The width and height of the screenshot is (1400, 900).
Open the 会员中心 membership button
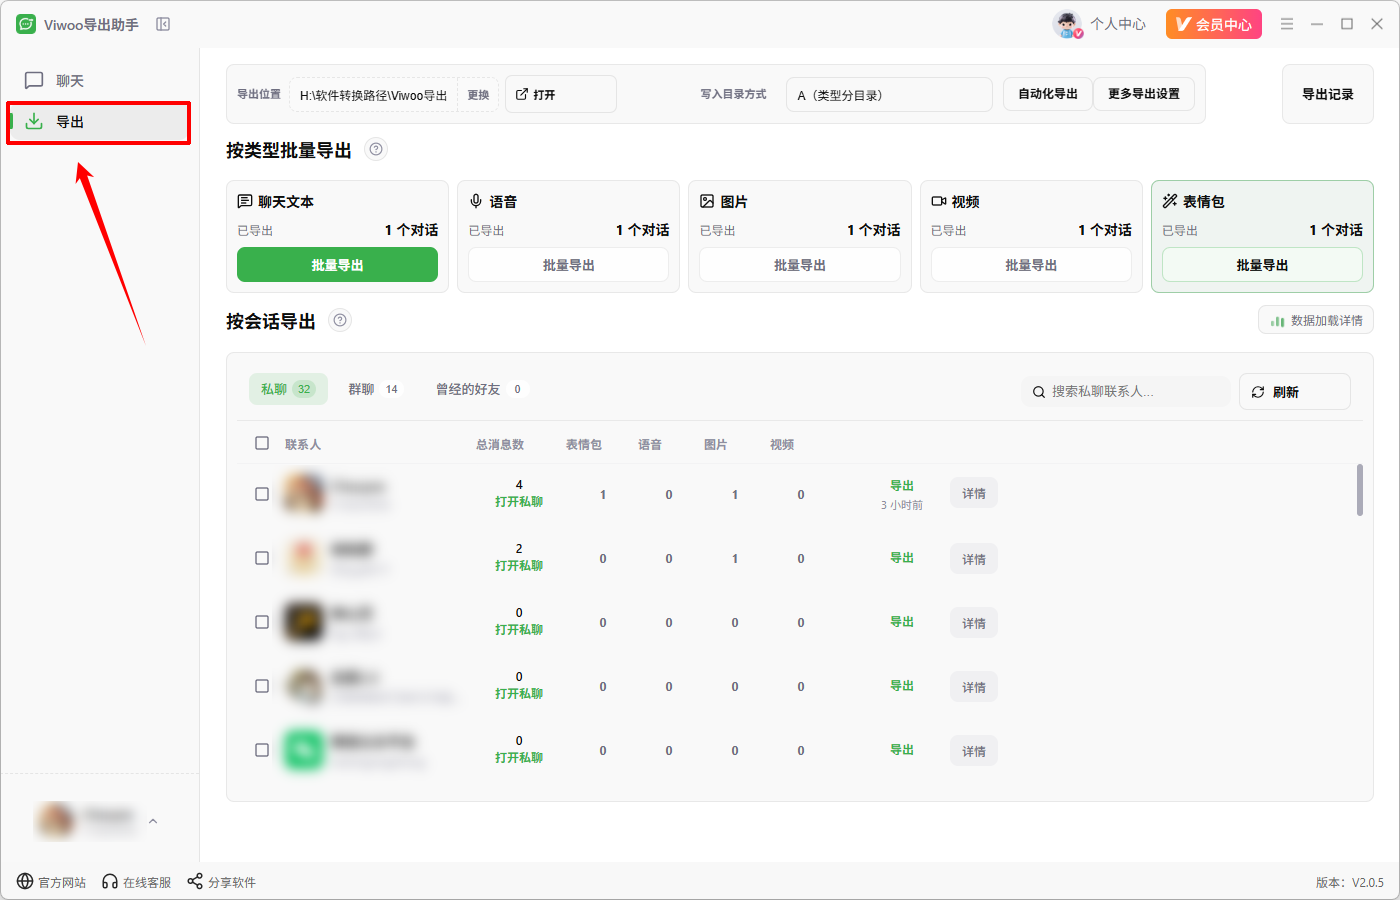(1213, 24)
